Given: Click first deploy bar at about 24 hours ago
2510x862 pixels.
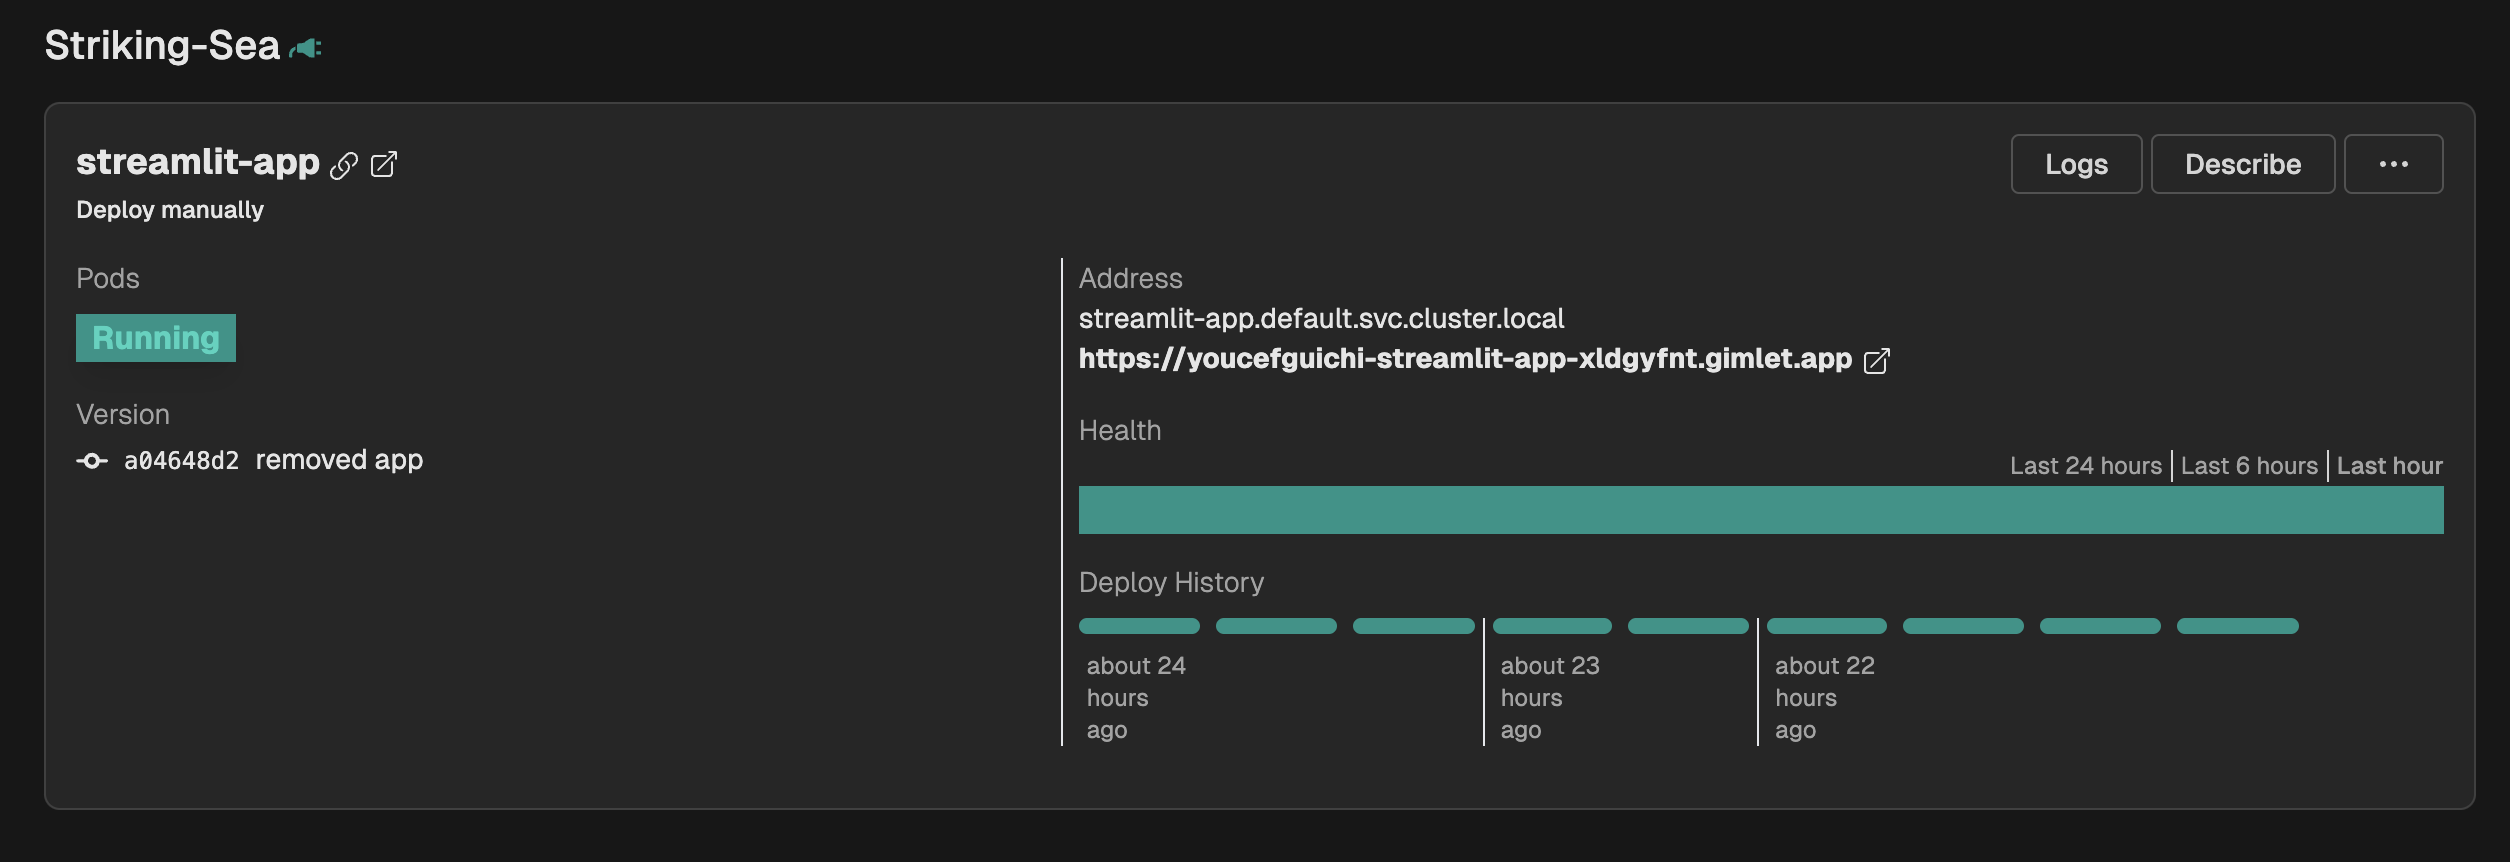Looking at the screenshot, I should coord(1139,626).
